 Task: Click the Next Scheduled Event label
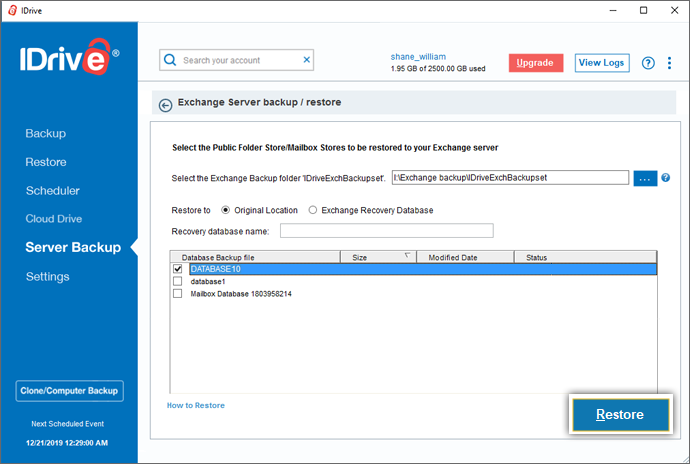tap(67, 424)
